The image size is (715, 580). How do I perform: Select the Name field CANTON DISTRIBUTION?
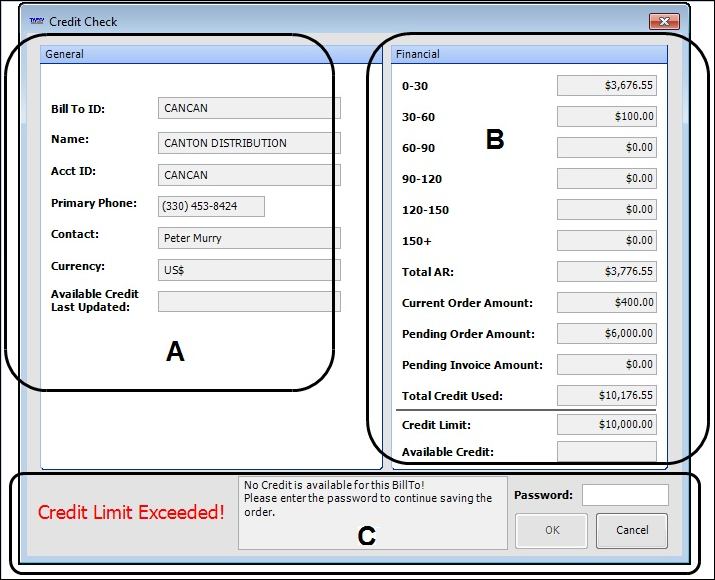tap(249, 143)
